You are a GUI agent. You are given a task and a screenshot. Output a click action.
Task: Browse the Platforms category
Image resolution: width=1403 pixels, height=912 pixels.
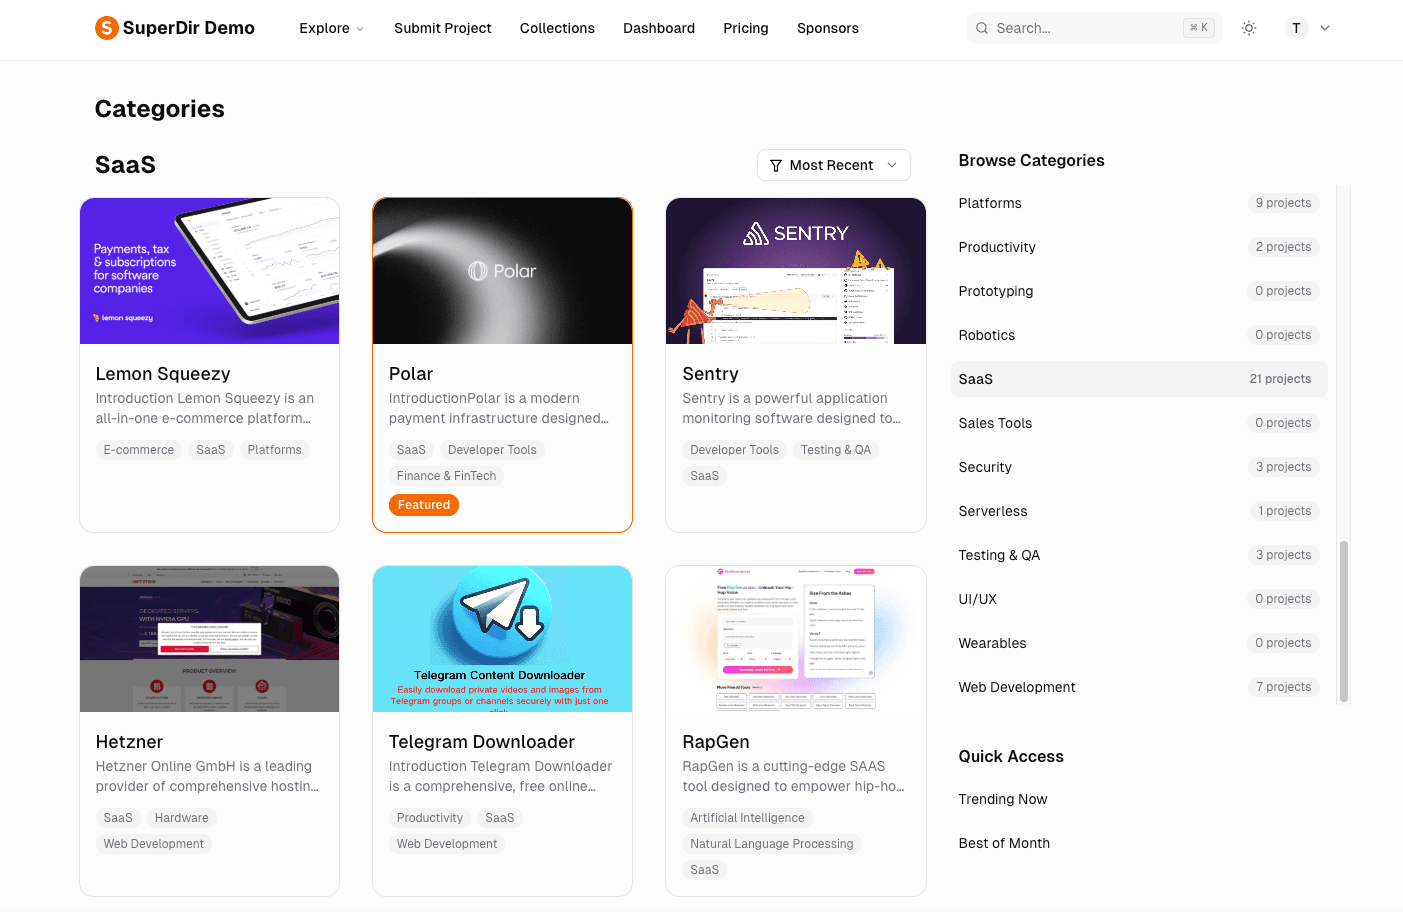[1139, 203]
